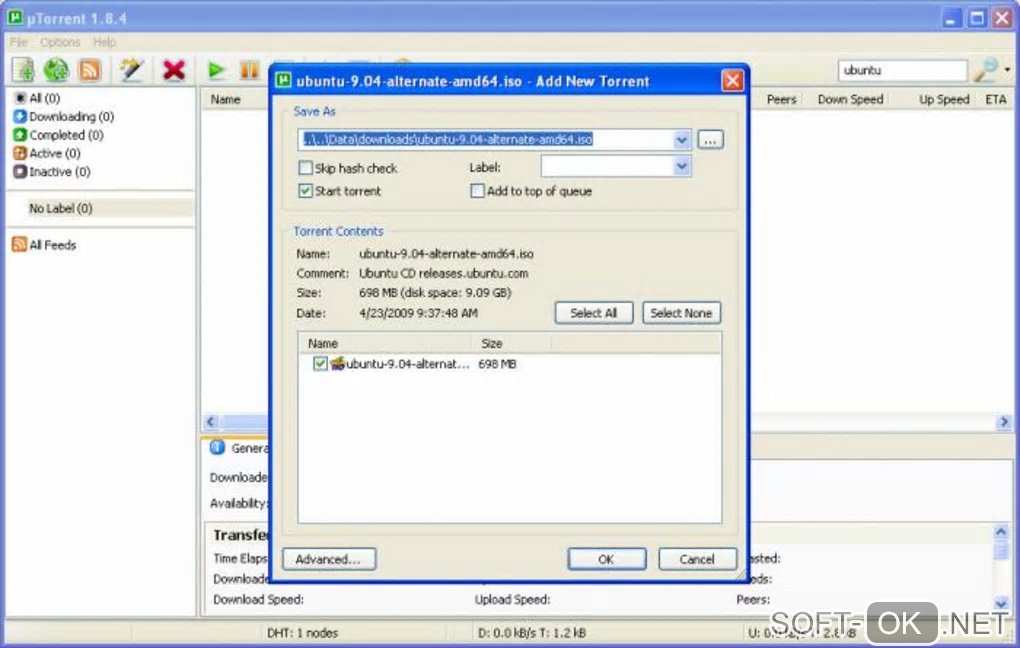Open the Help menu
This screenshot has height=648, width=1020.
(104, 42)
